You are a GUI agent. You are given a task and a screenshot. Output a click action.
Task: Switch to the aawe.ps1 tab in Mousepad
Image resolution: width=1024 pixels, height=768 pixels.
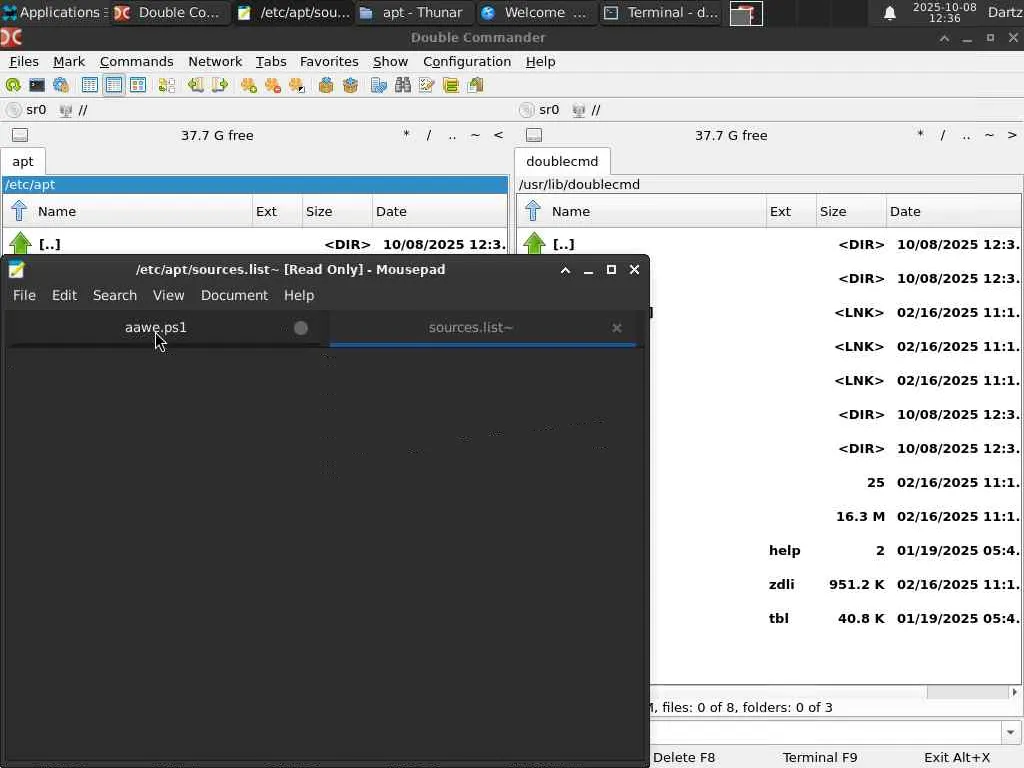(155, 327)
